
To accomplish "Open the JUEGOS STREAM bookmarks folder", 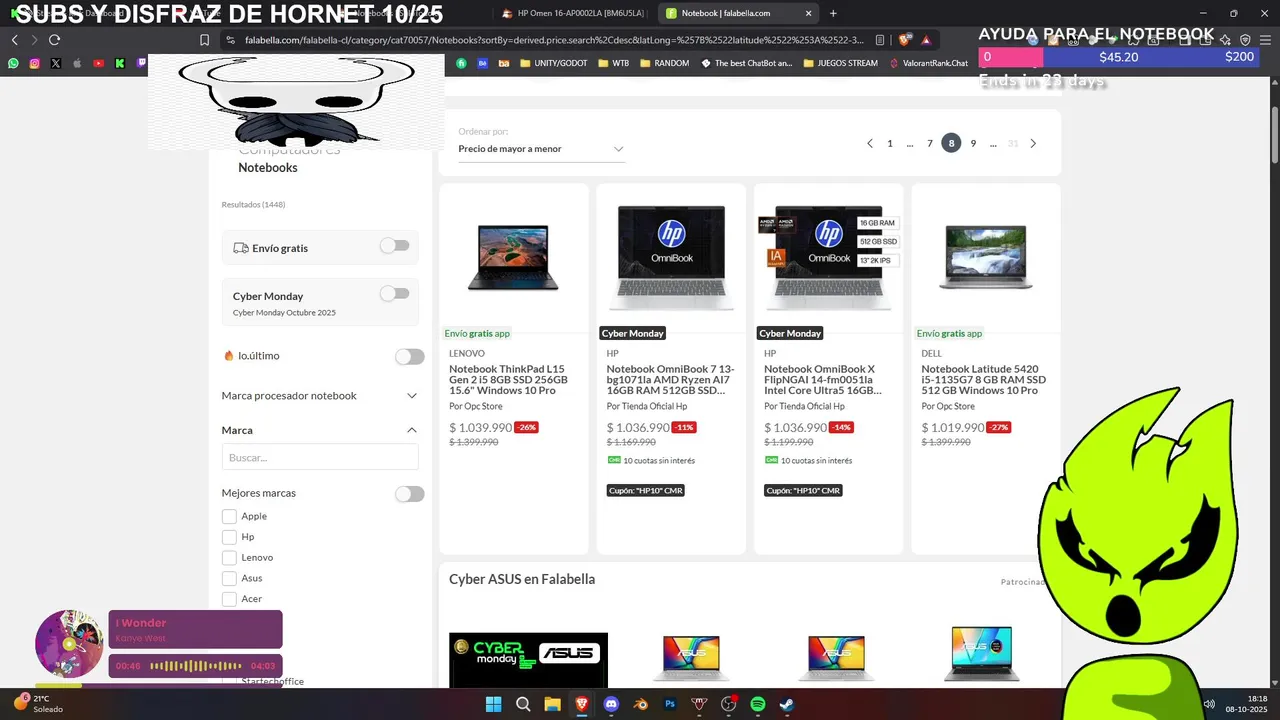I will point(840,63).
